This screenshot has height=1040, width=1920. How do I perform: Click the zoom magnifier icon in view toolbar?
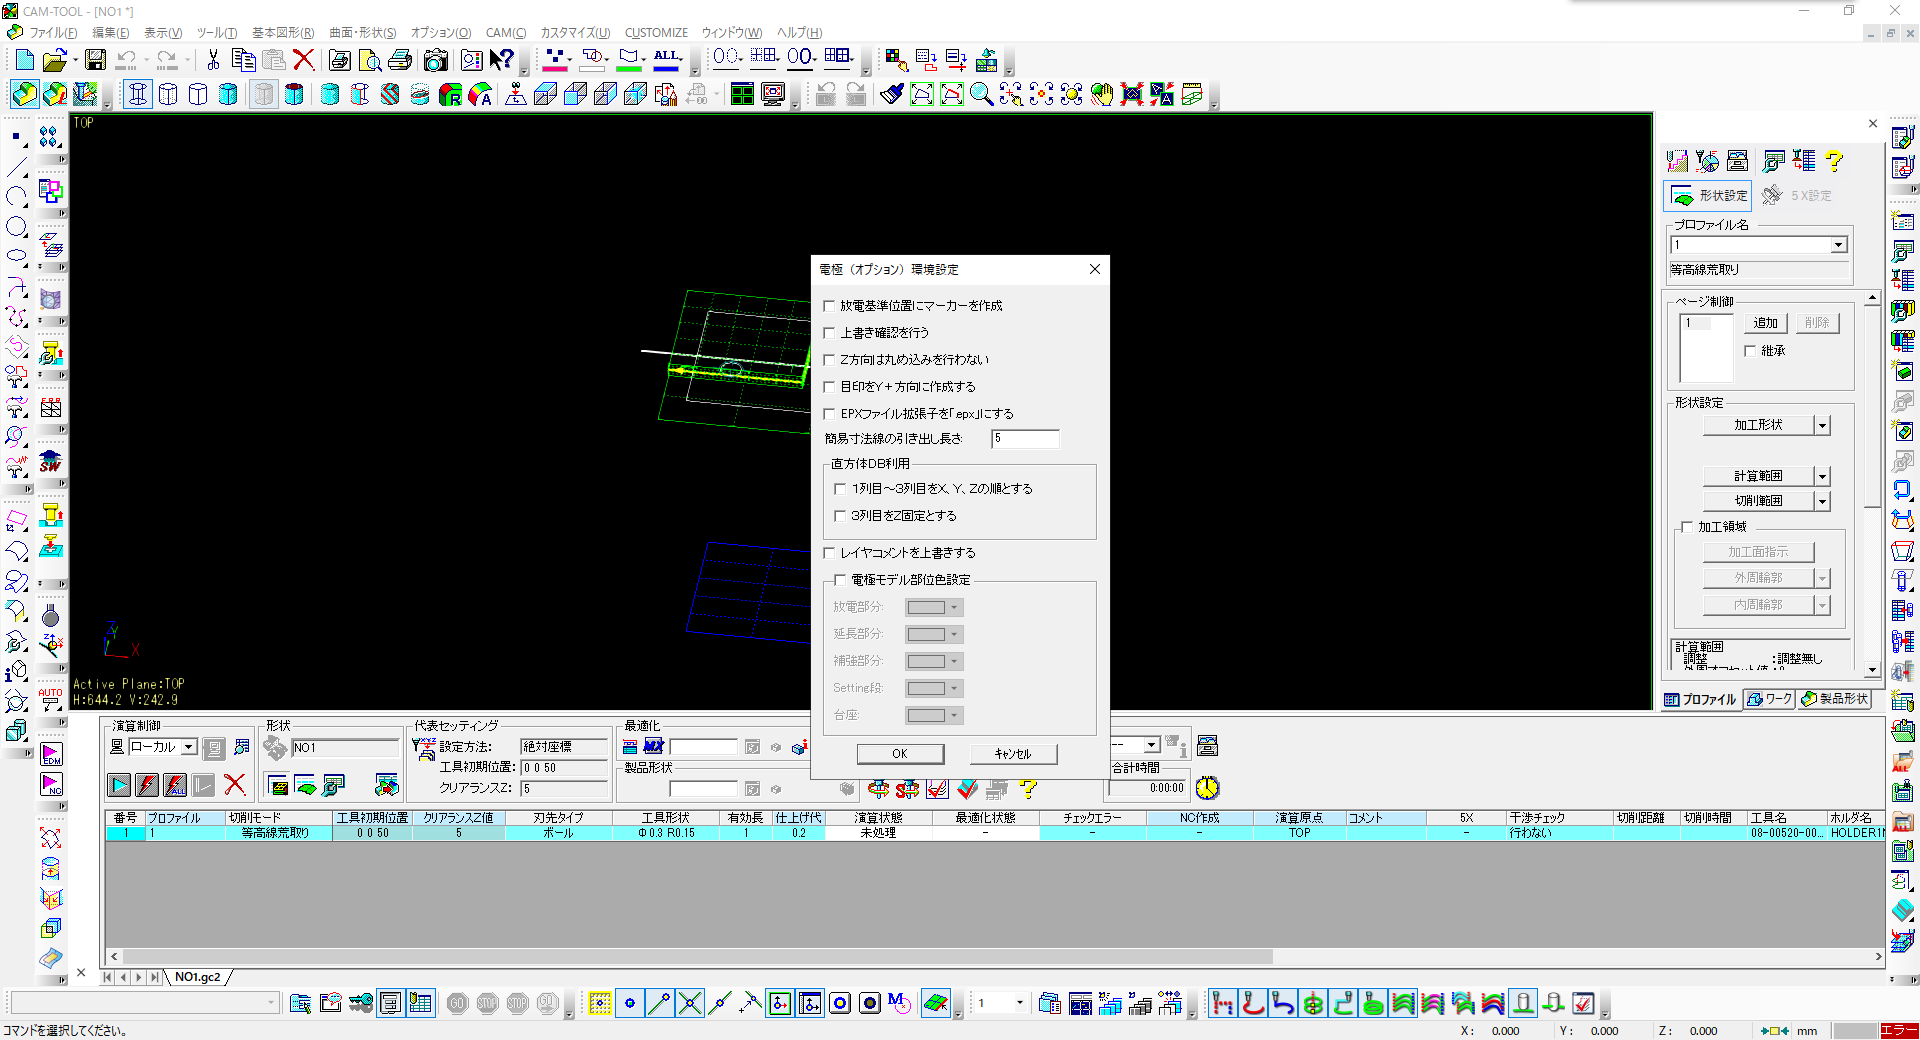pos(982,94)
